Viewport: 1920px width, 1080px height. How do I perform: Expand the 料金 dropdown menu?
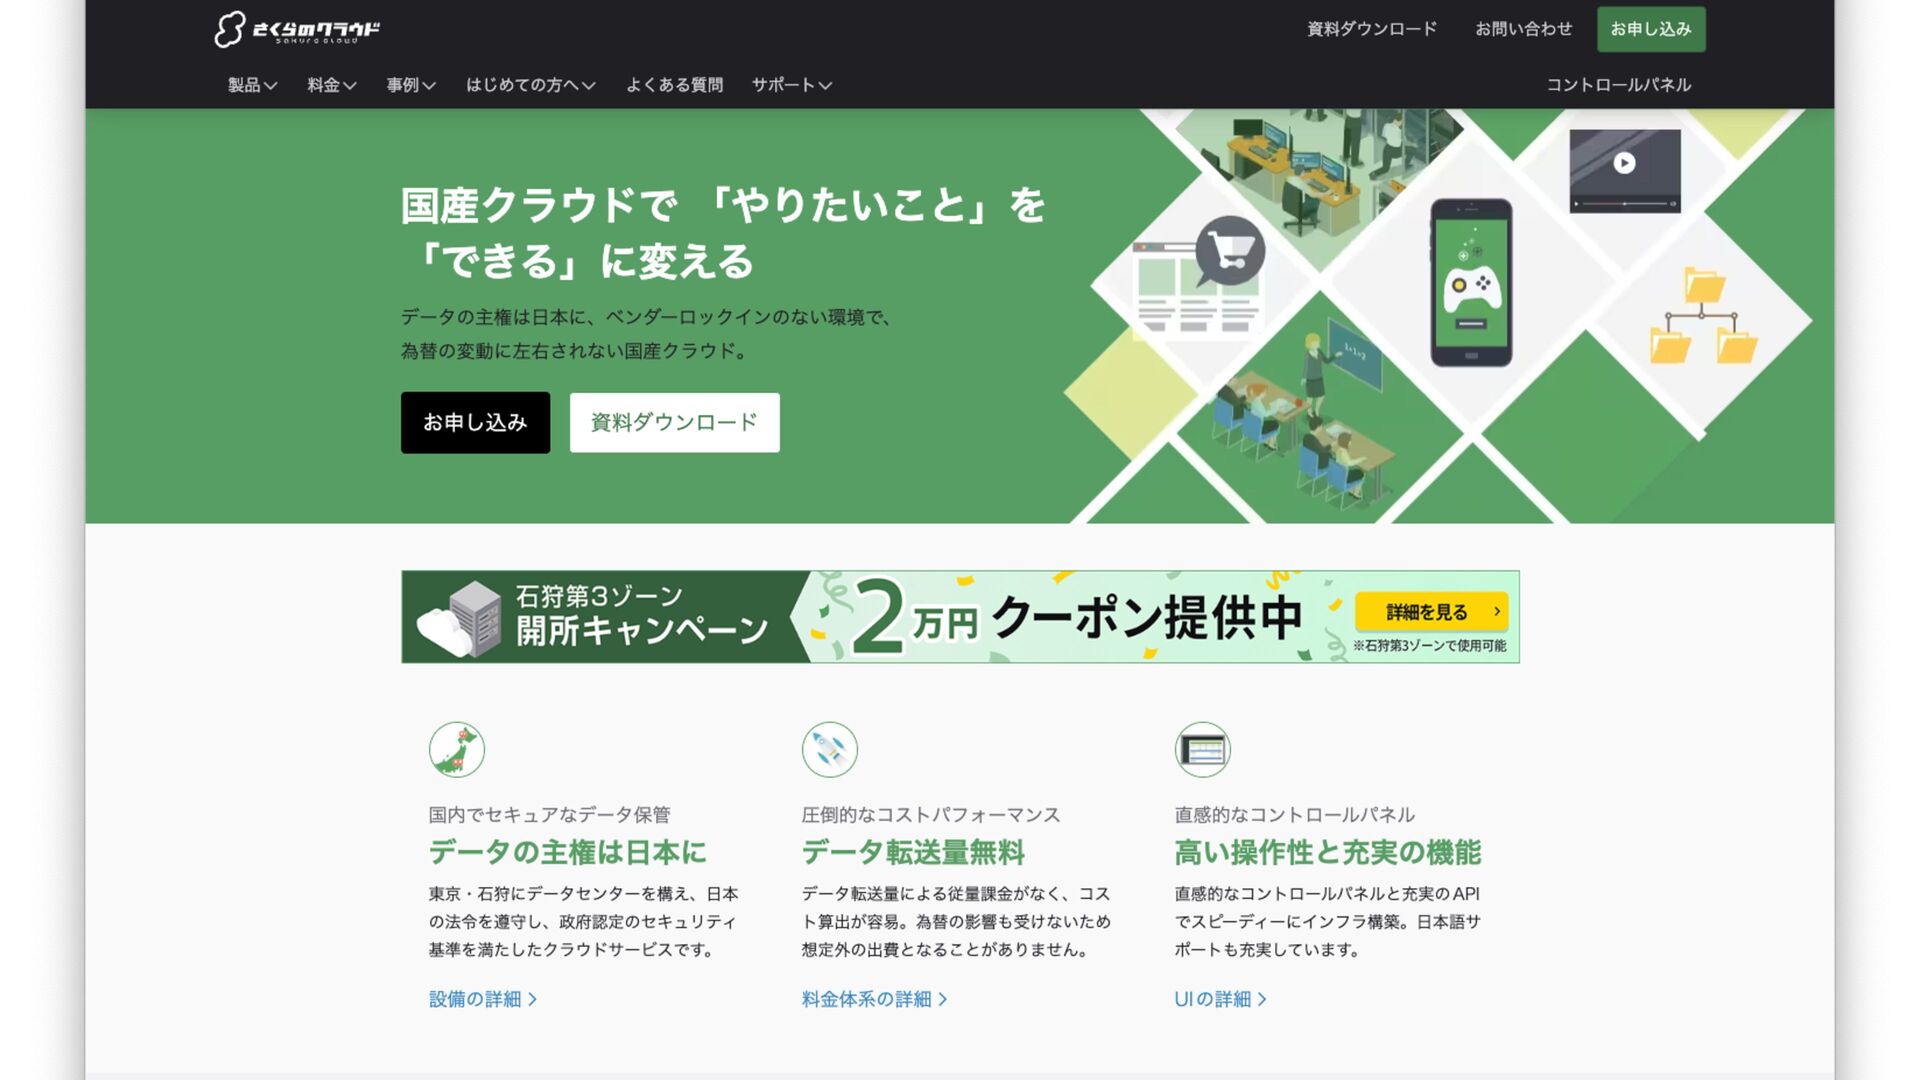tap(331, 85)
